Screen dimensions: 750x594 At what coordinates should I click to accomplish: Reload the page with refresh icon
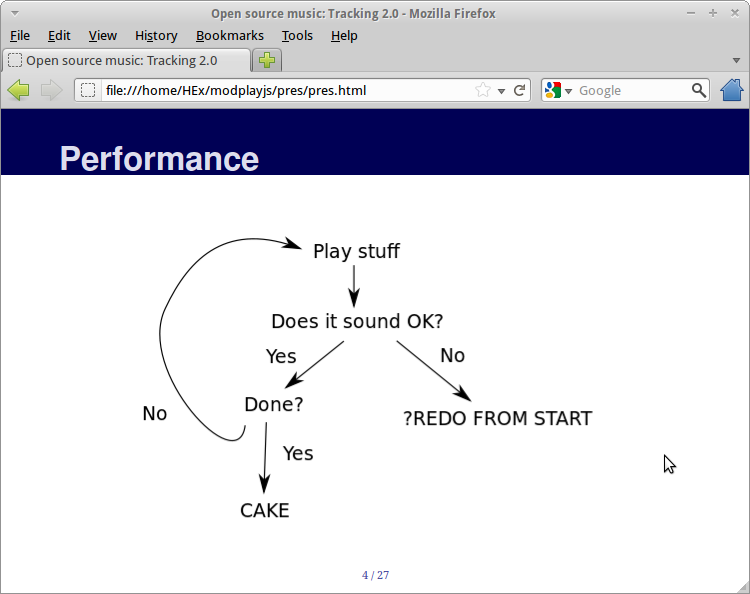coord(519,90)
